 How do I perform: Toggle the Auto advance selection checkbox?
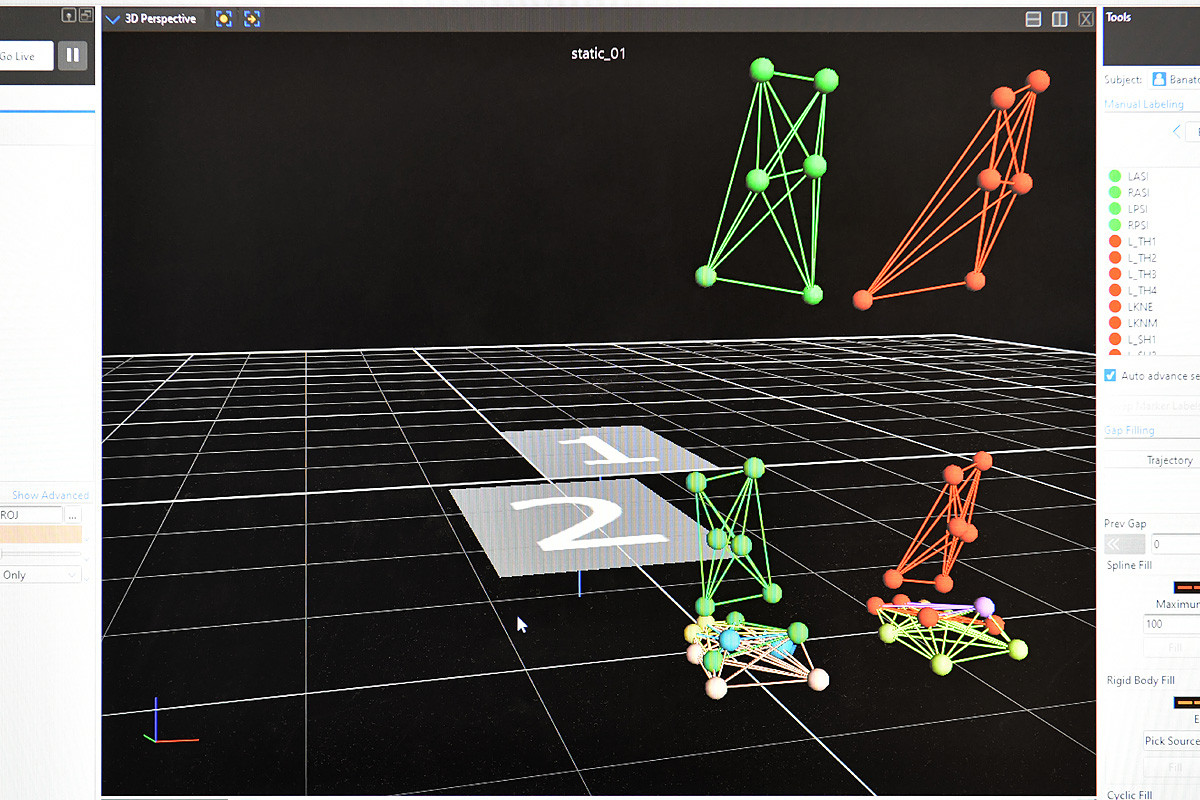pyautogui.click(x=1110, y=376)
